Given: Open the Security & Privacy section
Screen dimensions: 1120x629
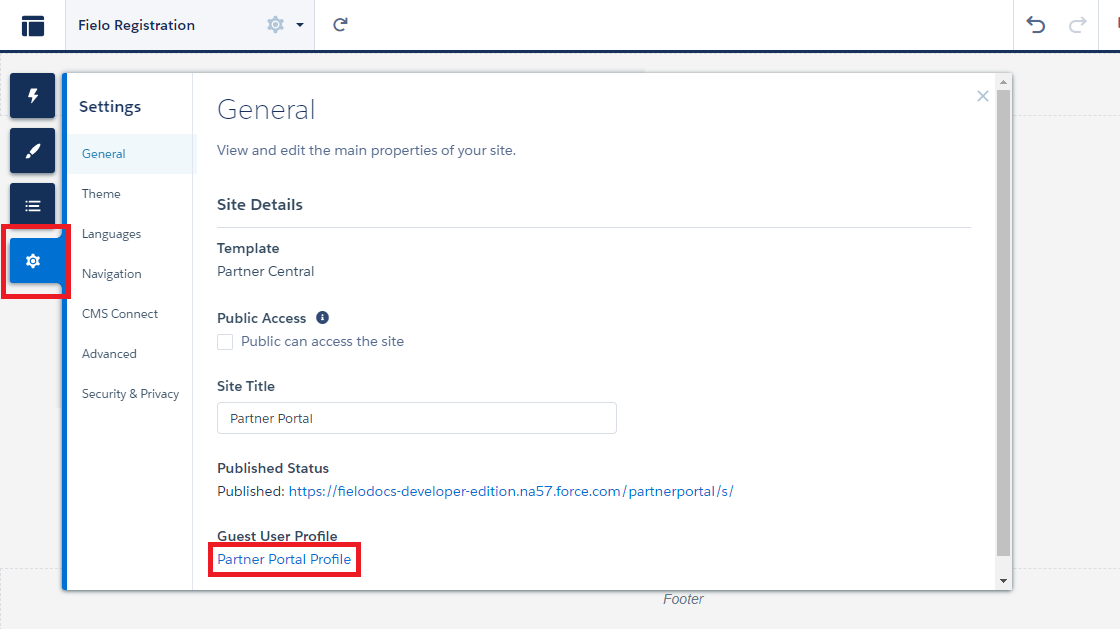Looking at the screenshot, I should pos(130,393).
